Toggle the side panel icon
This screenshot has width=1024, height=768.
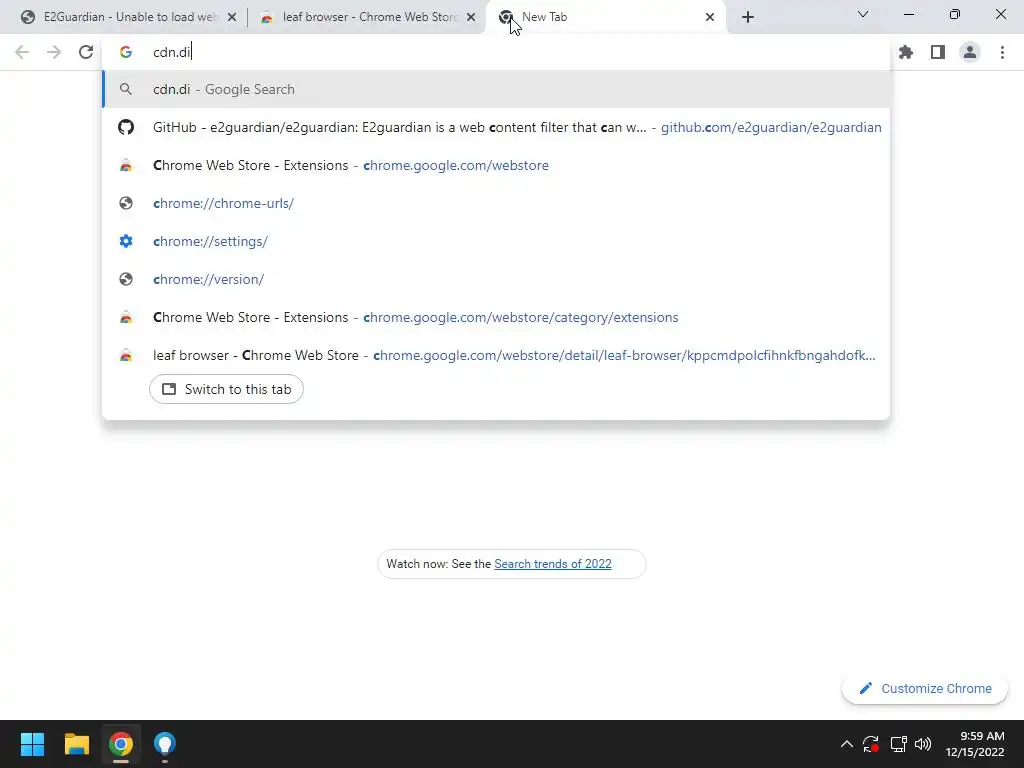point(938,52)
